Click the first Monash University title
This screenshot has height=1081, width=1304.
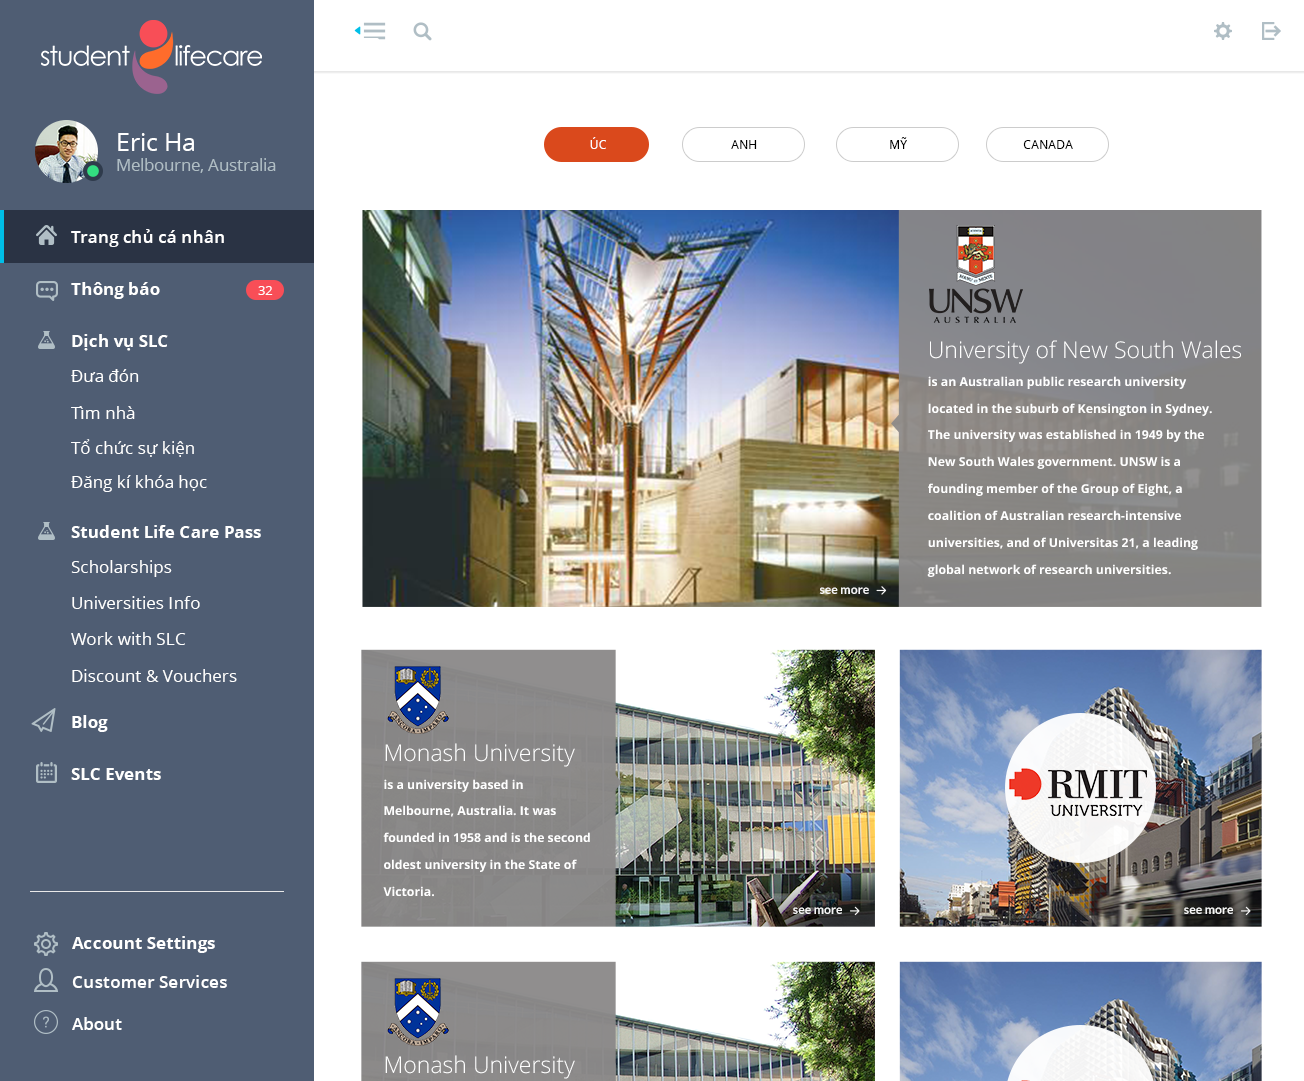click(479, 753)
